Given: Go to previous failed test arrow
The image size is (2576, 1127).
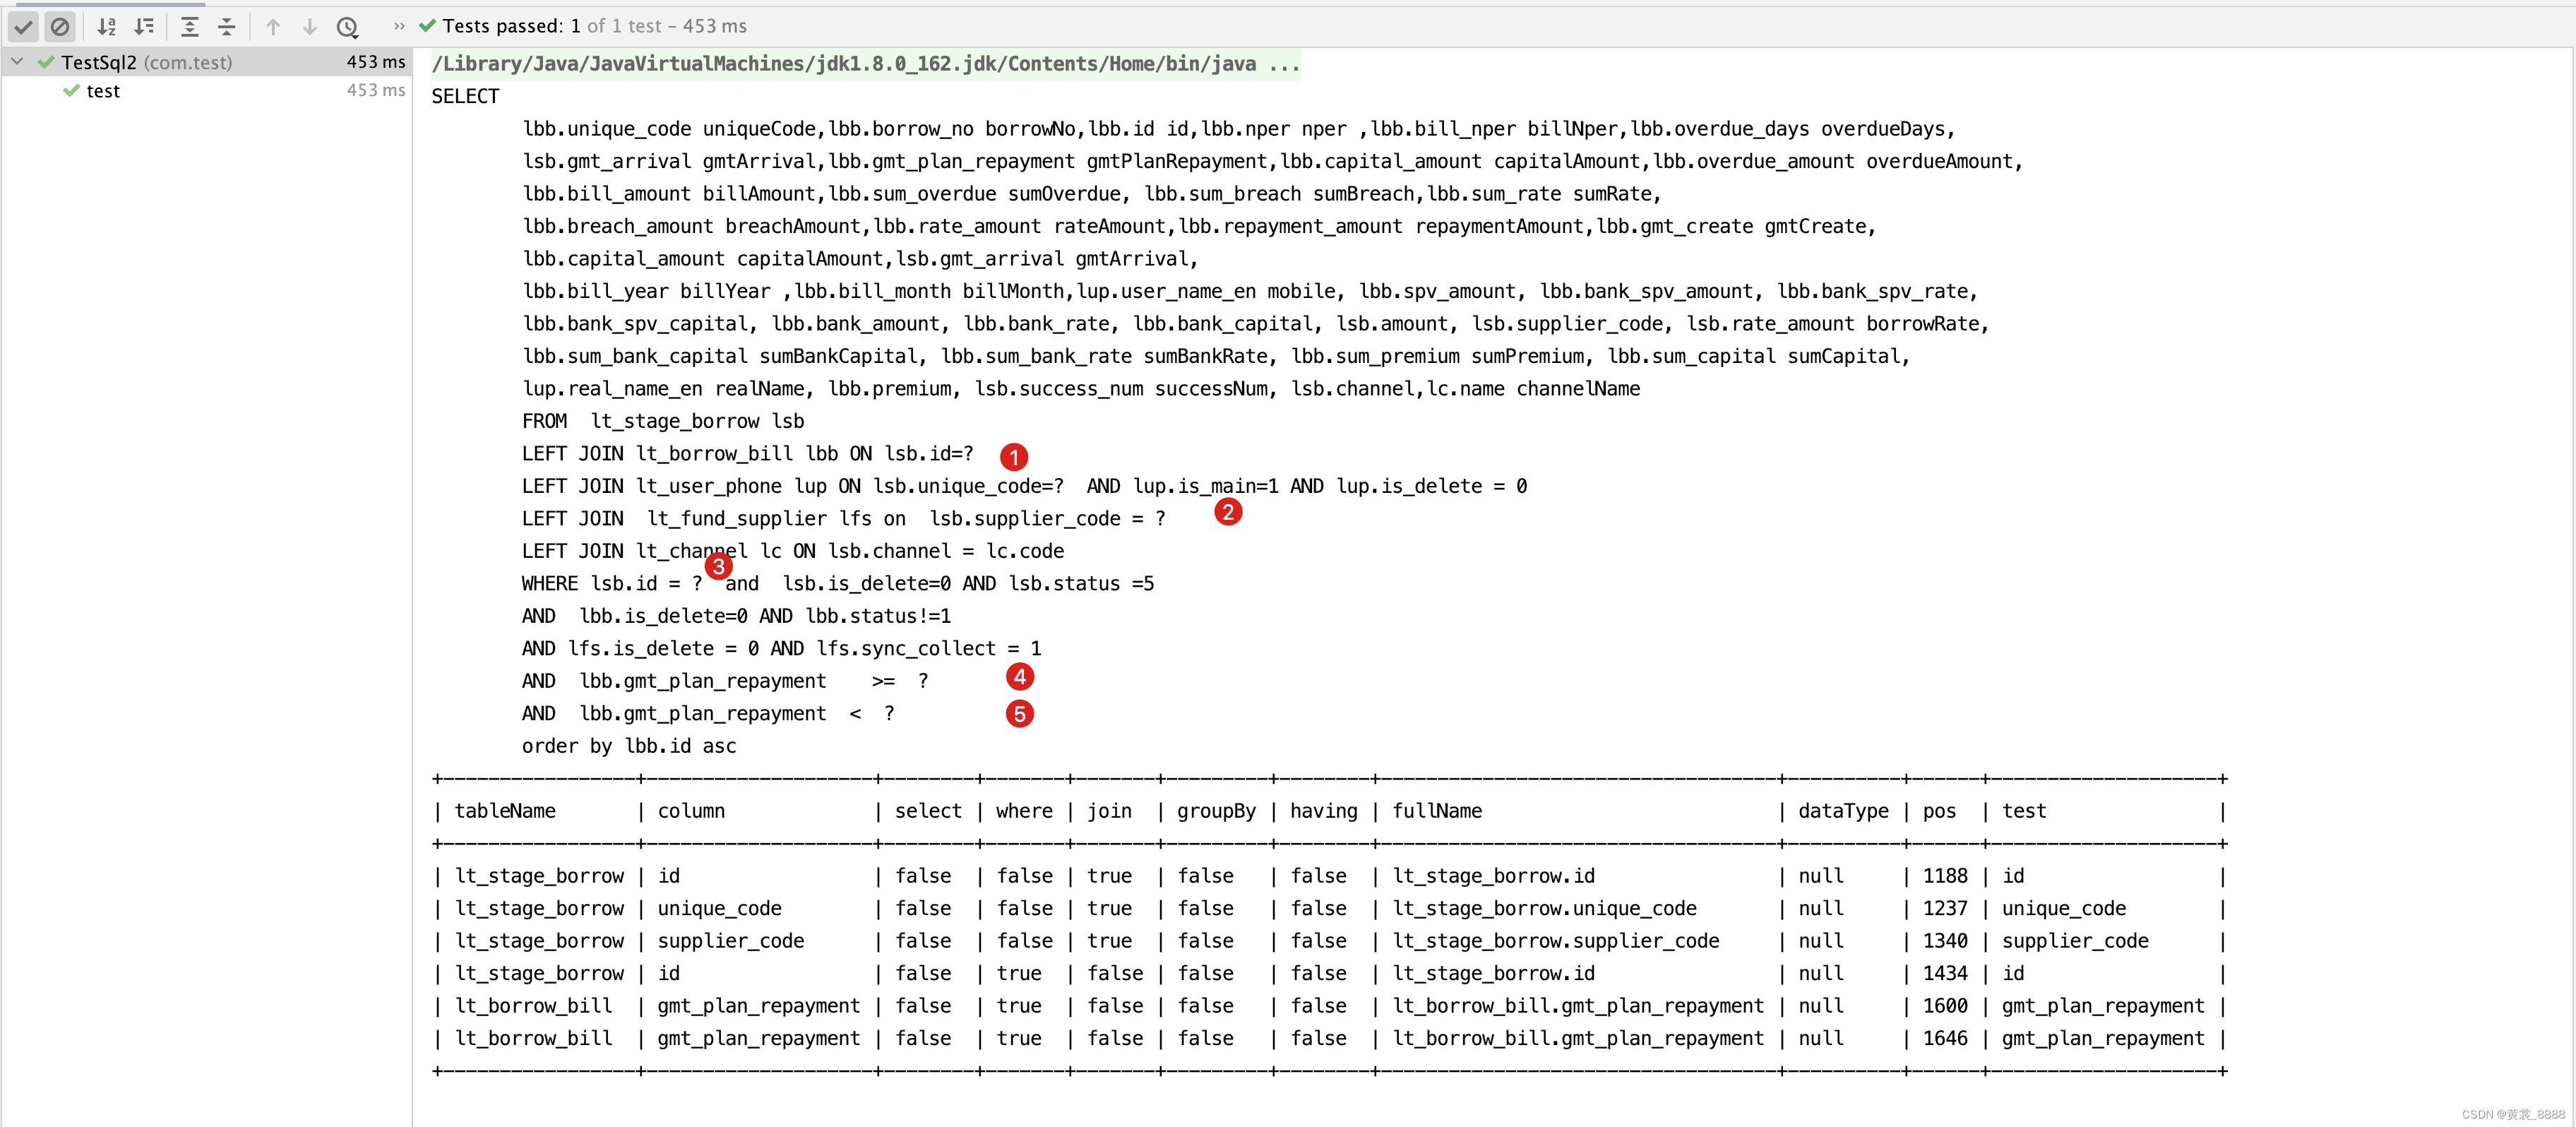Looking at the screenshot, I should coord(273,27).
